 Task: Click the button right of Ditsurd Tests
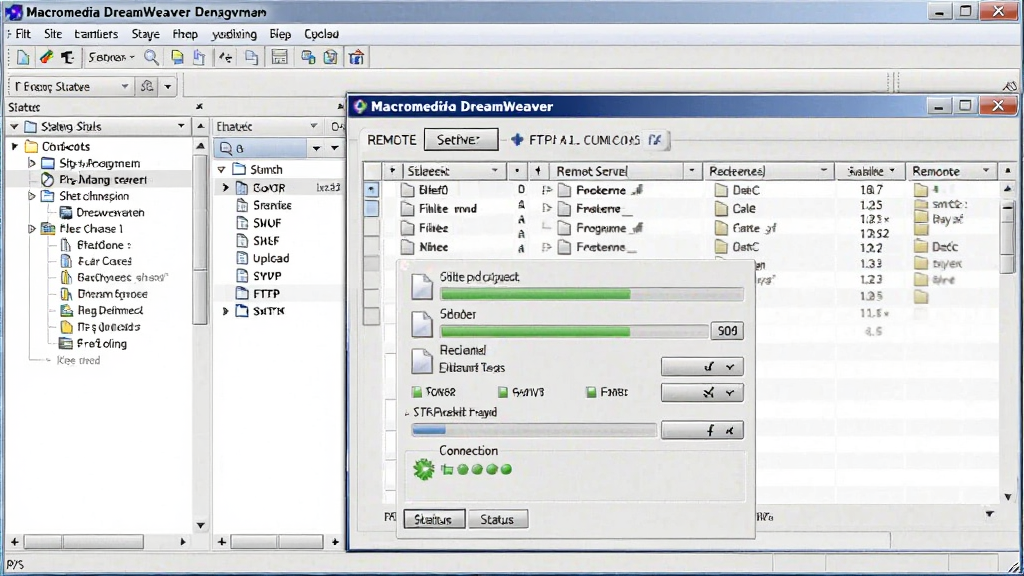click(702, 367)
